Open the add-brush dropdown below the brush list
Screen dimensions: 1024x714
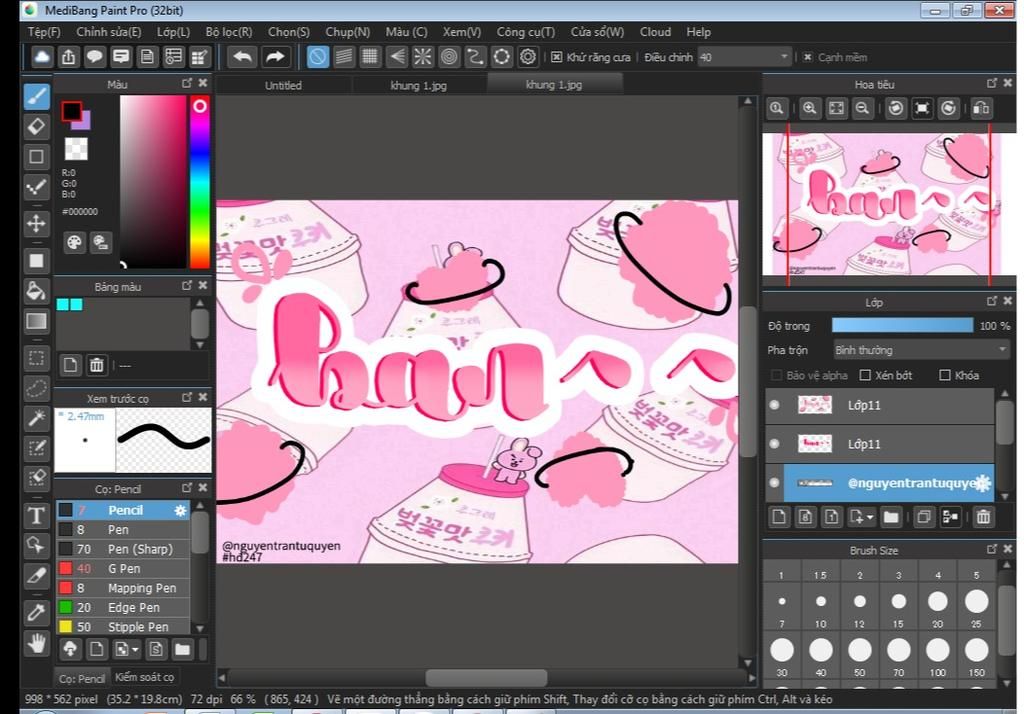(135, 649)
